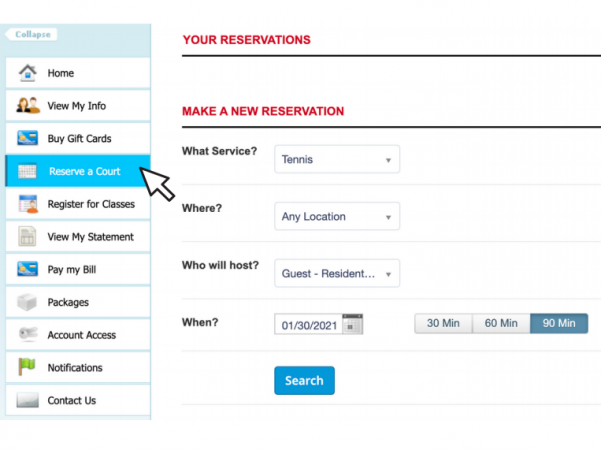Click the View My Statement document icon

[28, 237]
